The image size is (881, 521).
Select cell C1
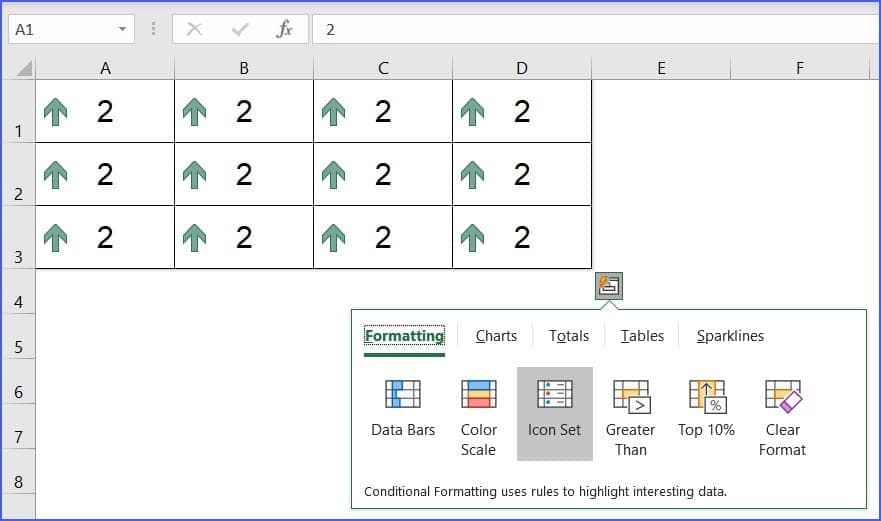383,111
